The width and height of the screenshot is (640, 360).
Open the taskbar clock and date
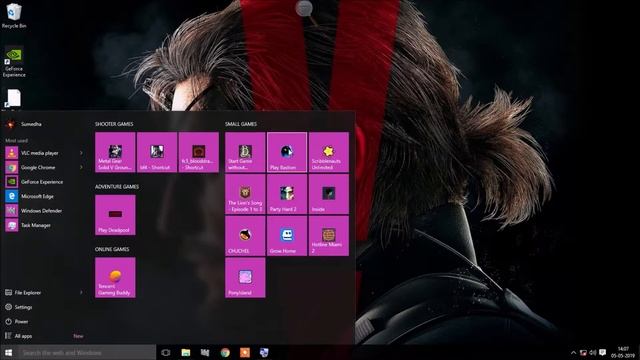(623, 353)
